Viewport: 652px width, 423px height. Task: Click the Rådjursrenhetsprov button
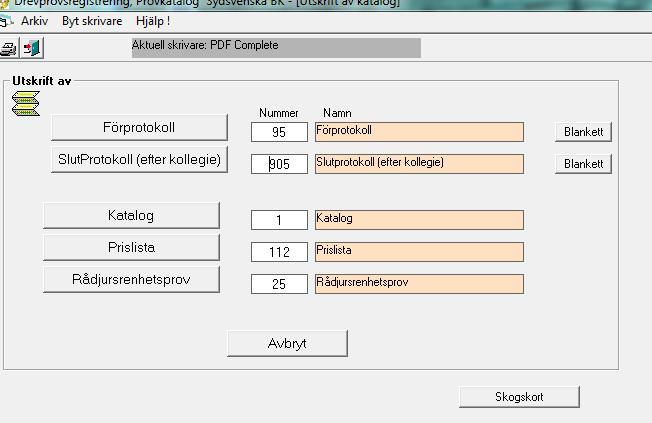(131, 280)
